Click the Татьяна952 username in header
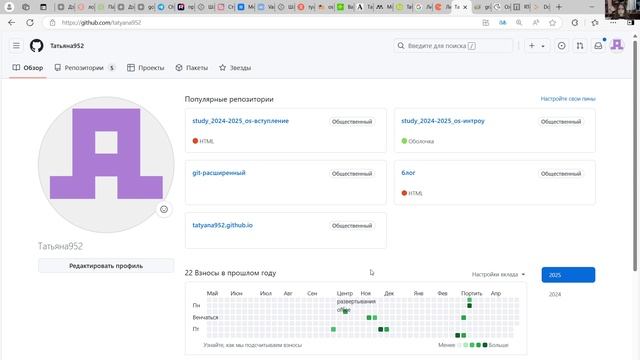The width and height of the screenshot is (640, 360). pyautogui.click(x=67, y=46)
